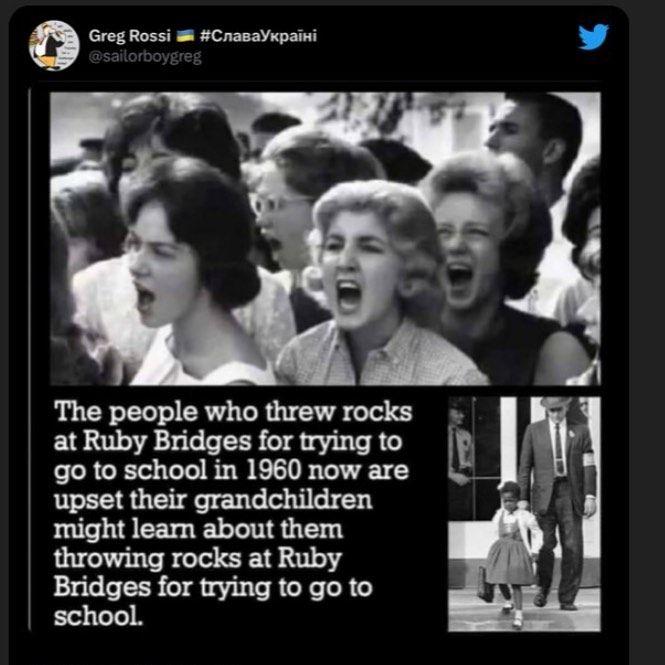Click the Ukraine flag emoji beside the name
Screen dimensions: 665x665
[x=185, y=36]
